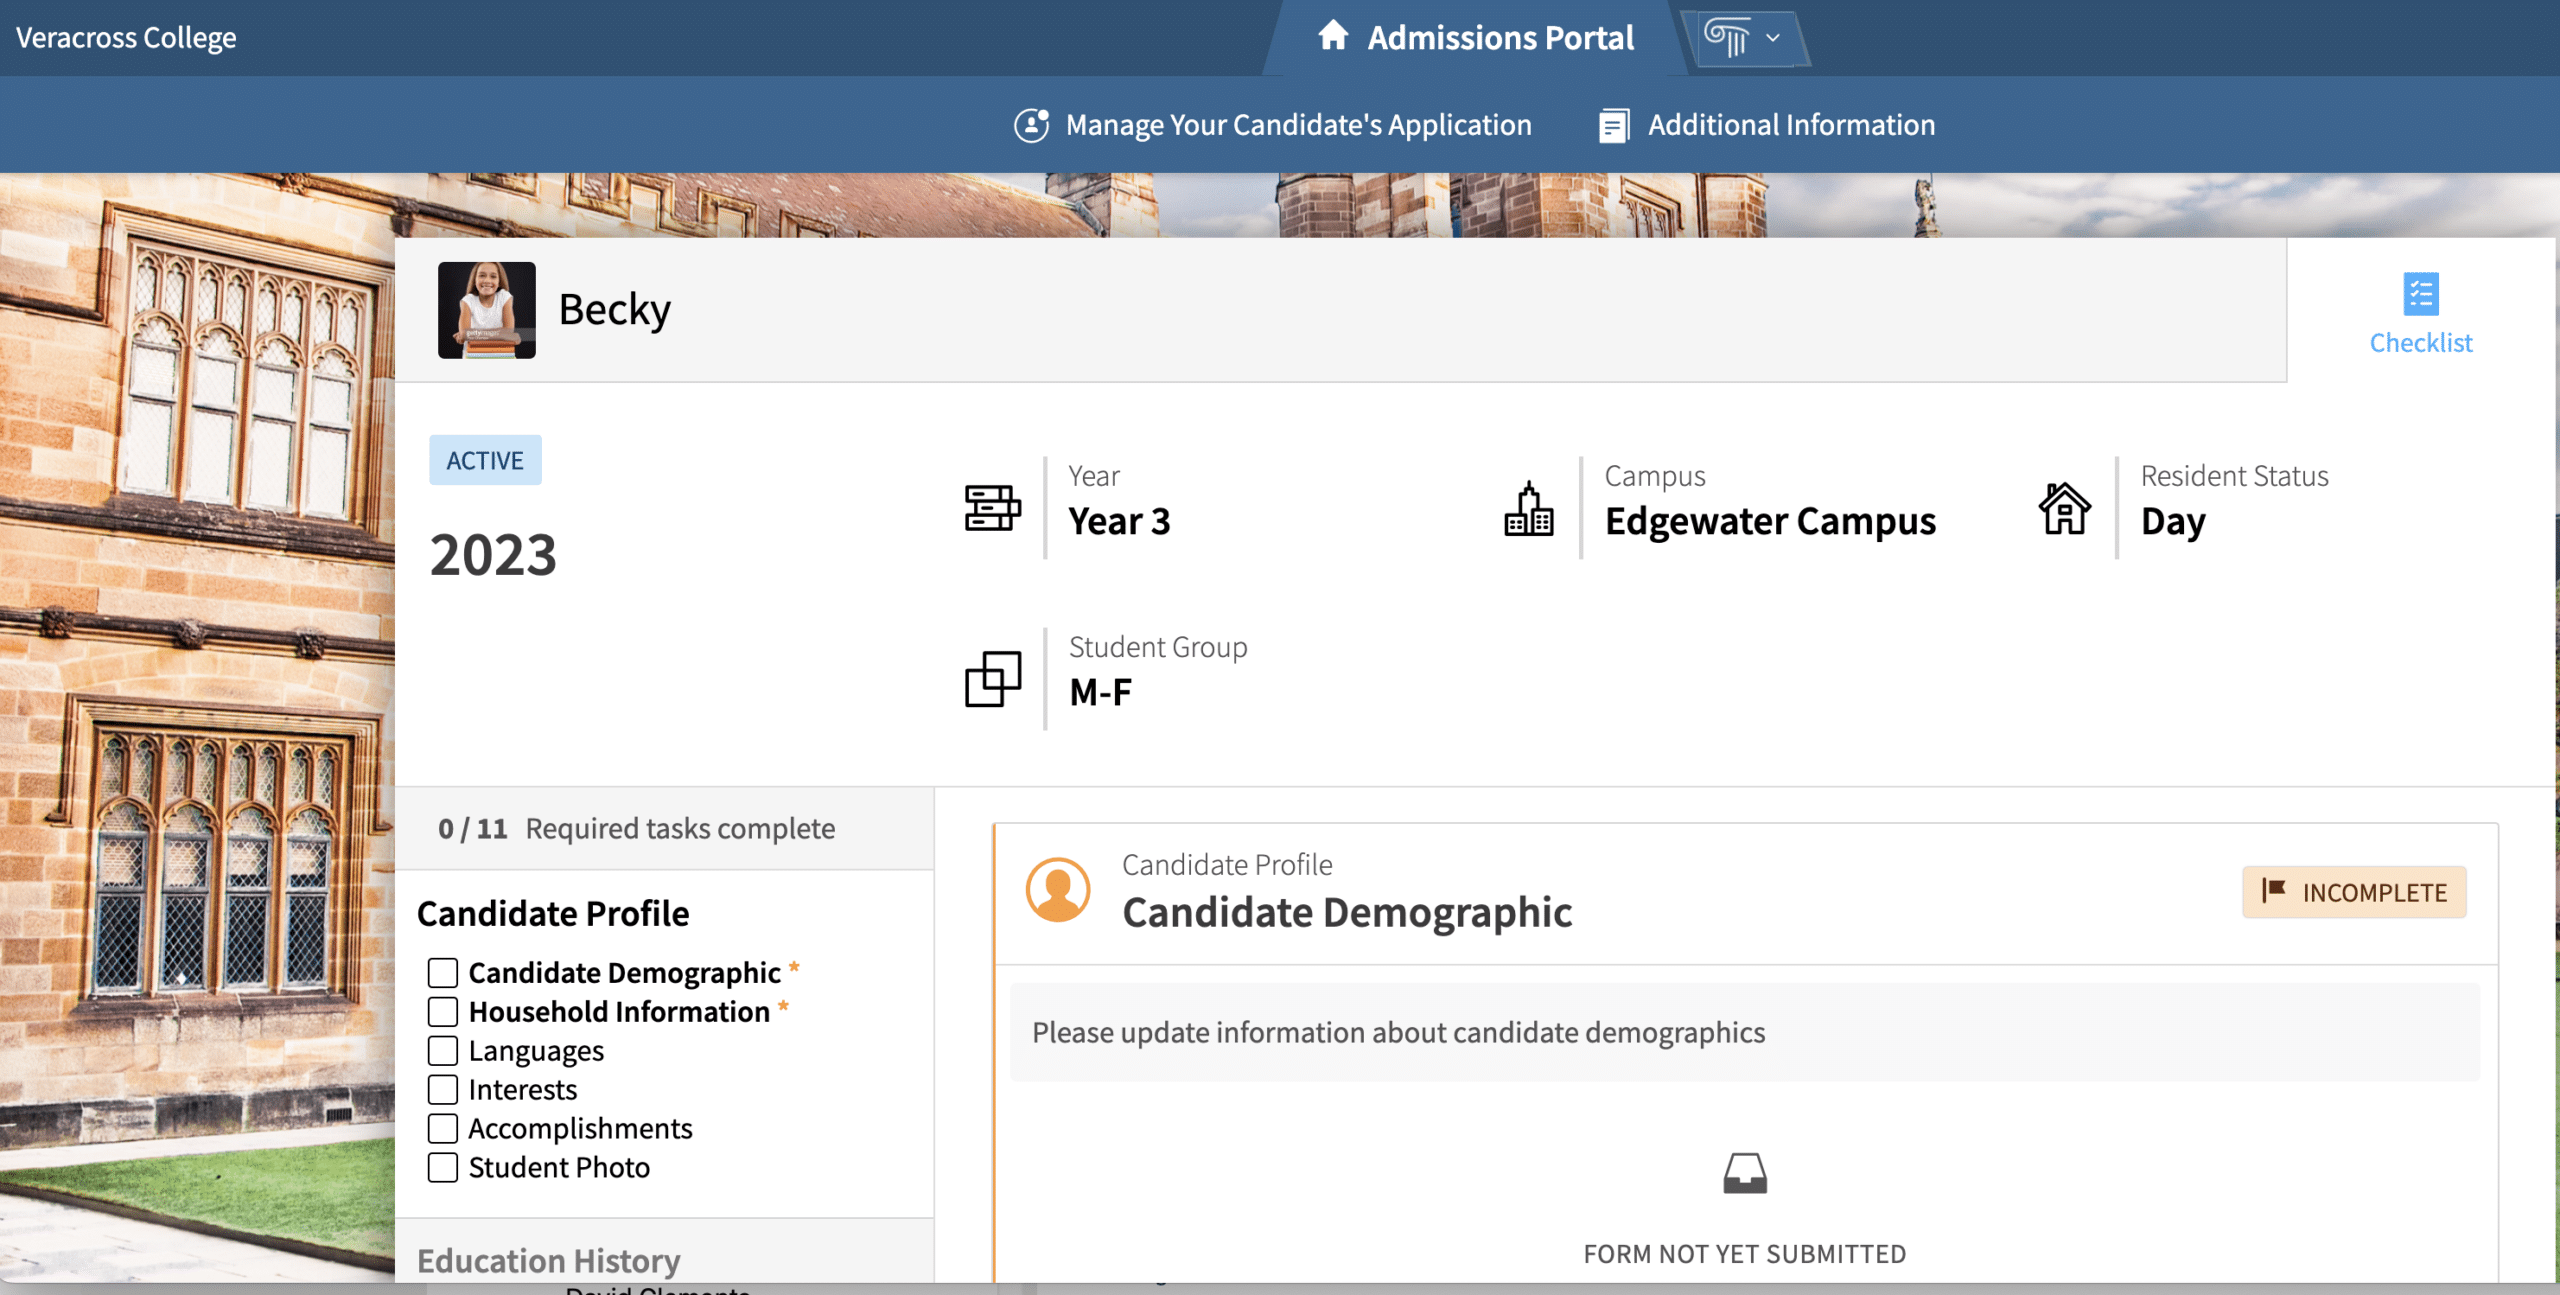Click the Campus building icon
The image size is (2560, 1295).
coord(1529,508)
